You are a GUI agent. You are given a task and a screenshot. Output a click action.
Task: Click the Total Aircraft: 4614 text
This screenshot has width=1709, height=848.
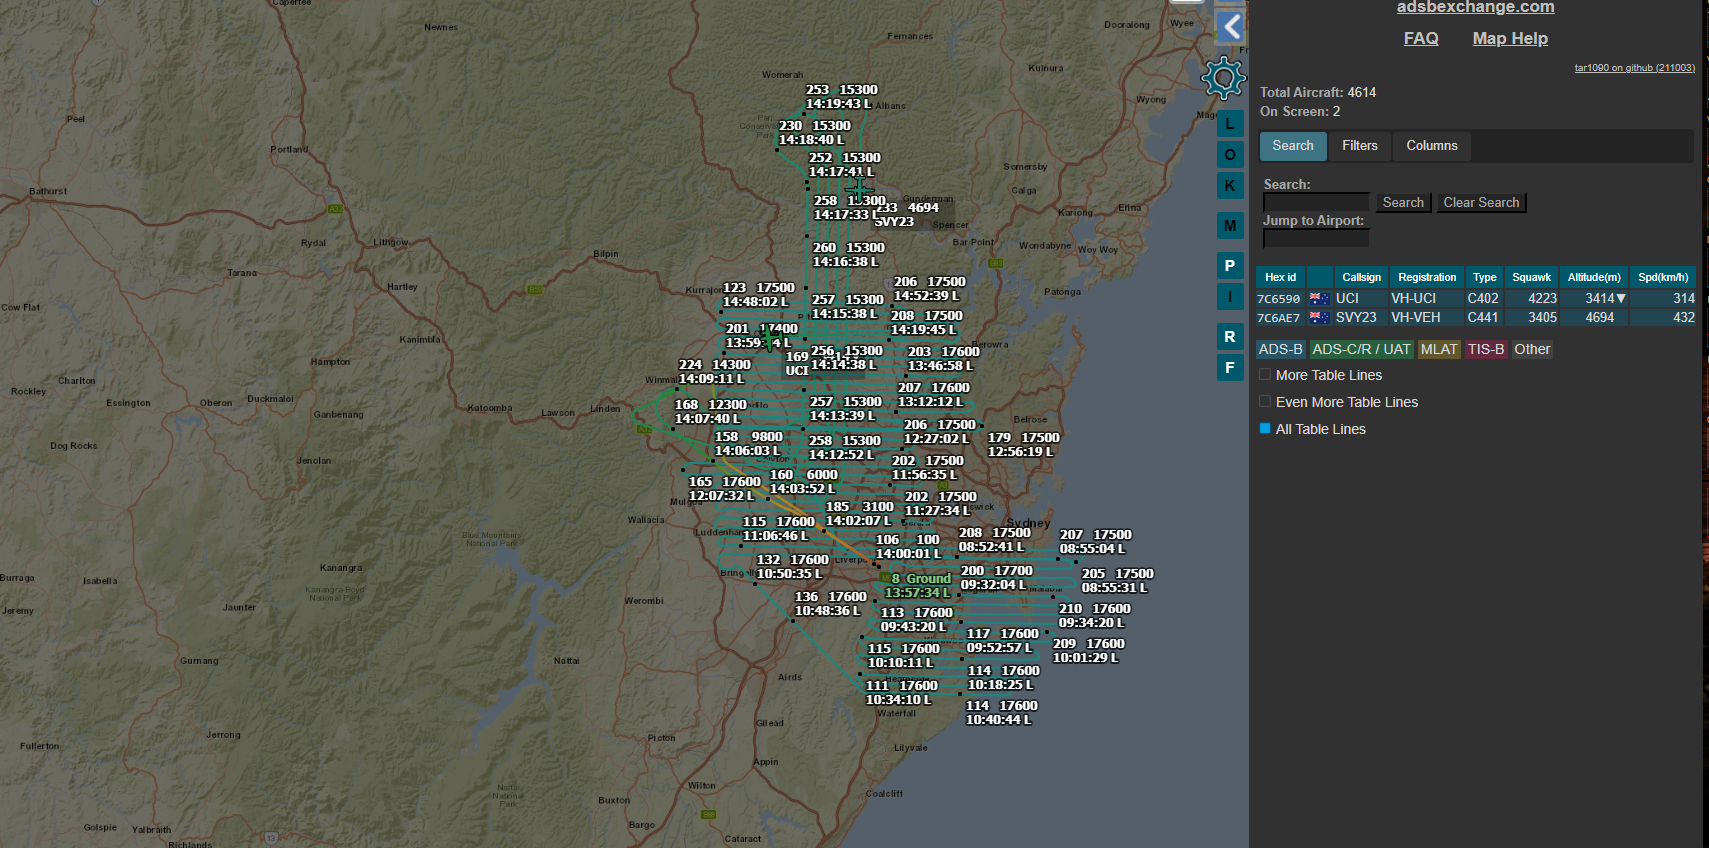1318,93
